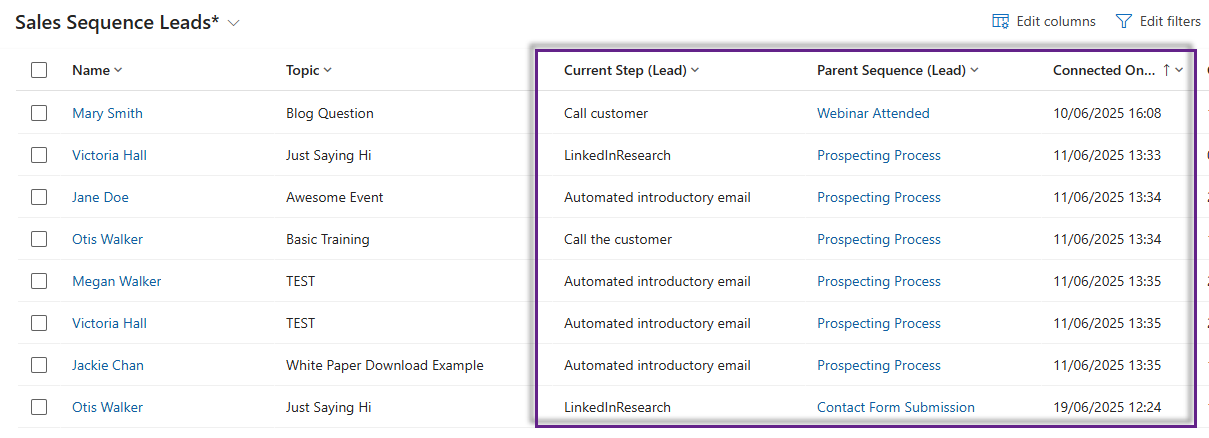Open the Webinar Attended sequence link
The width and height of the screenshot is (1209, 438).
(x=873, y=113)
